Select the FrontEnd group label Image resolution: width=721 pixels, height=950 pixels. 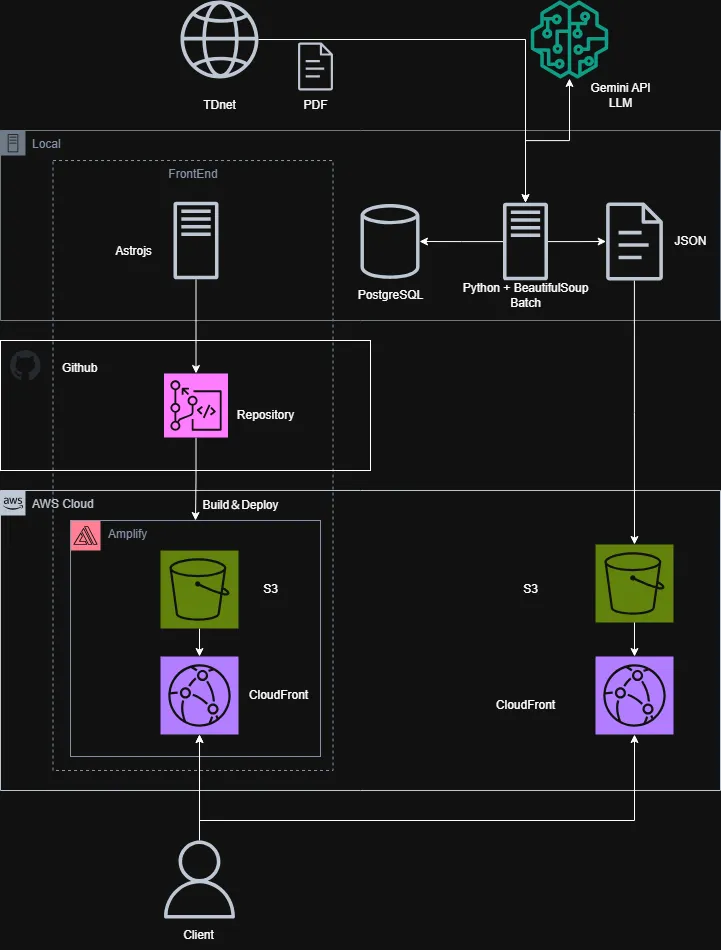(193, 174)
